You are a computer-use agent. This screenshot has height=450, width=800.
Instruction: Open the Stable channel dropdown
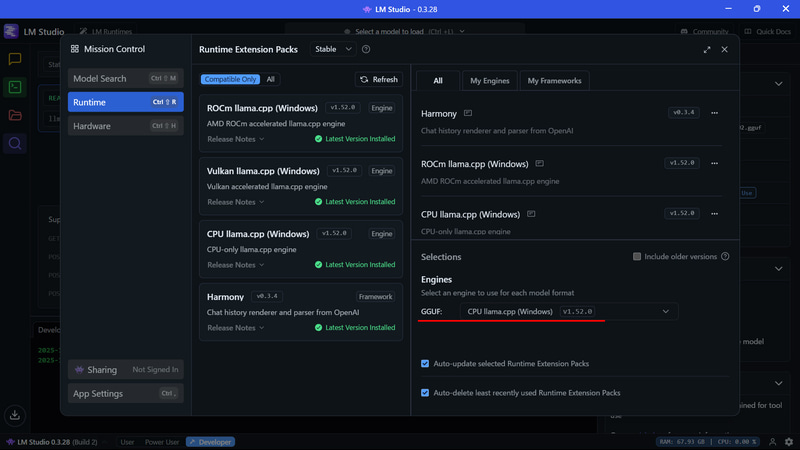pyautogui.click(x=333, y=49)
